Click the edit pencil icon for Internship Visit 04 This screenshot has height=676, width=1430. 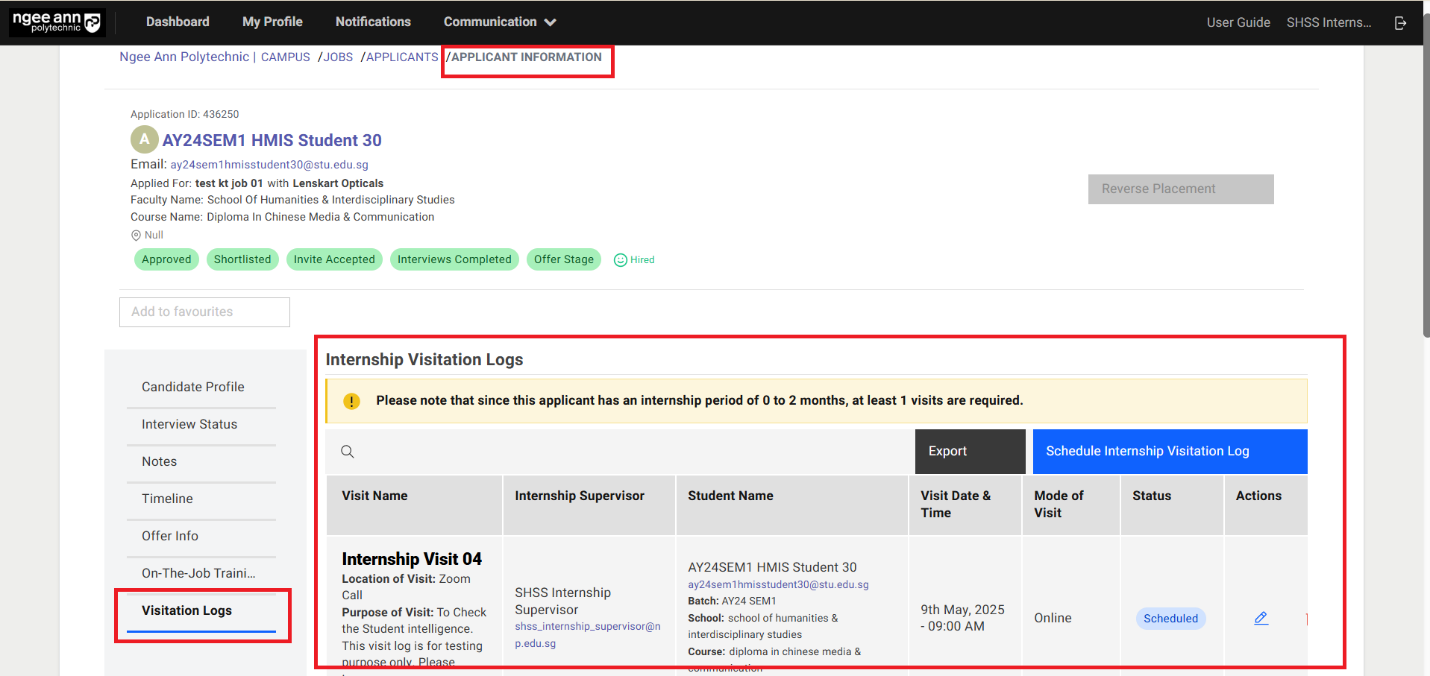tap(1260, 618)
